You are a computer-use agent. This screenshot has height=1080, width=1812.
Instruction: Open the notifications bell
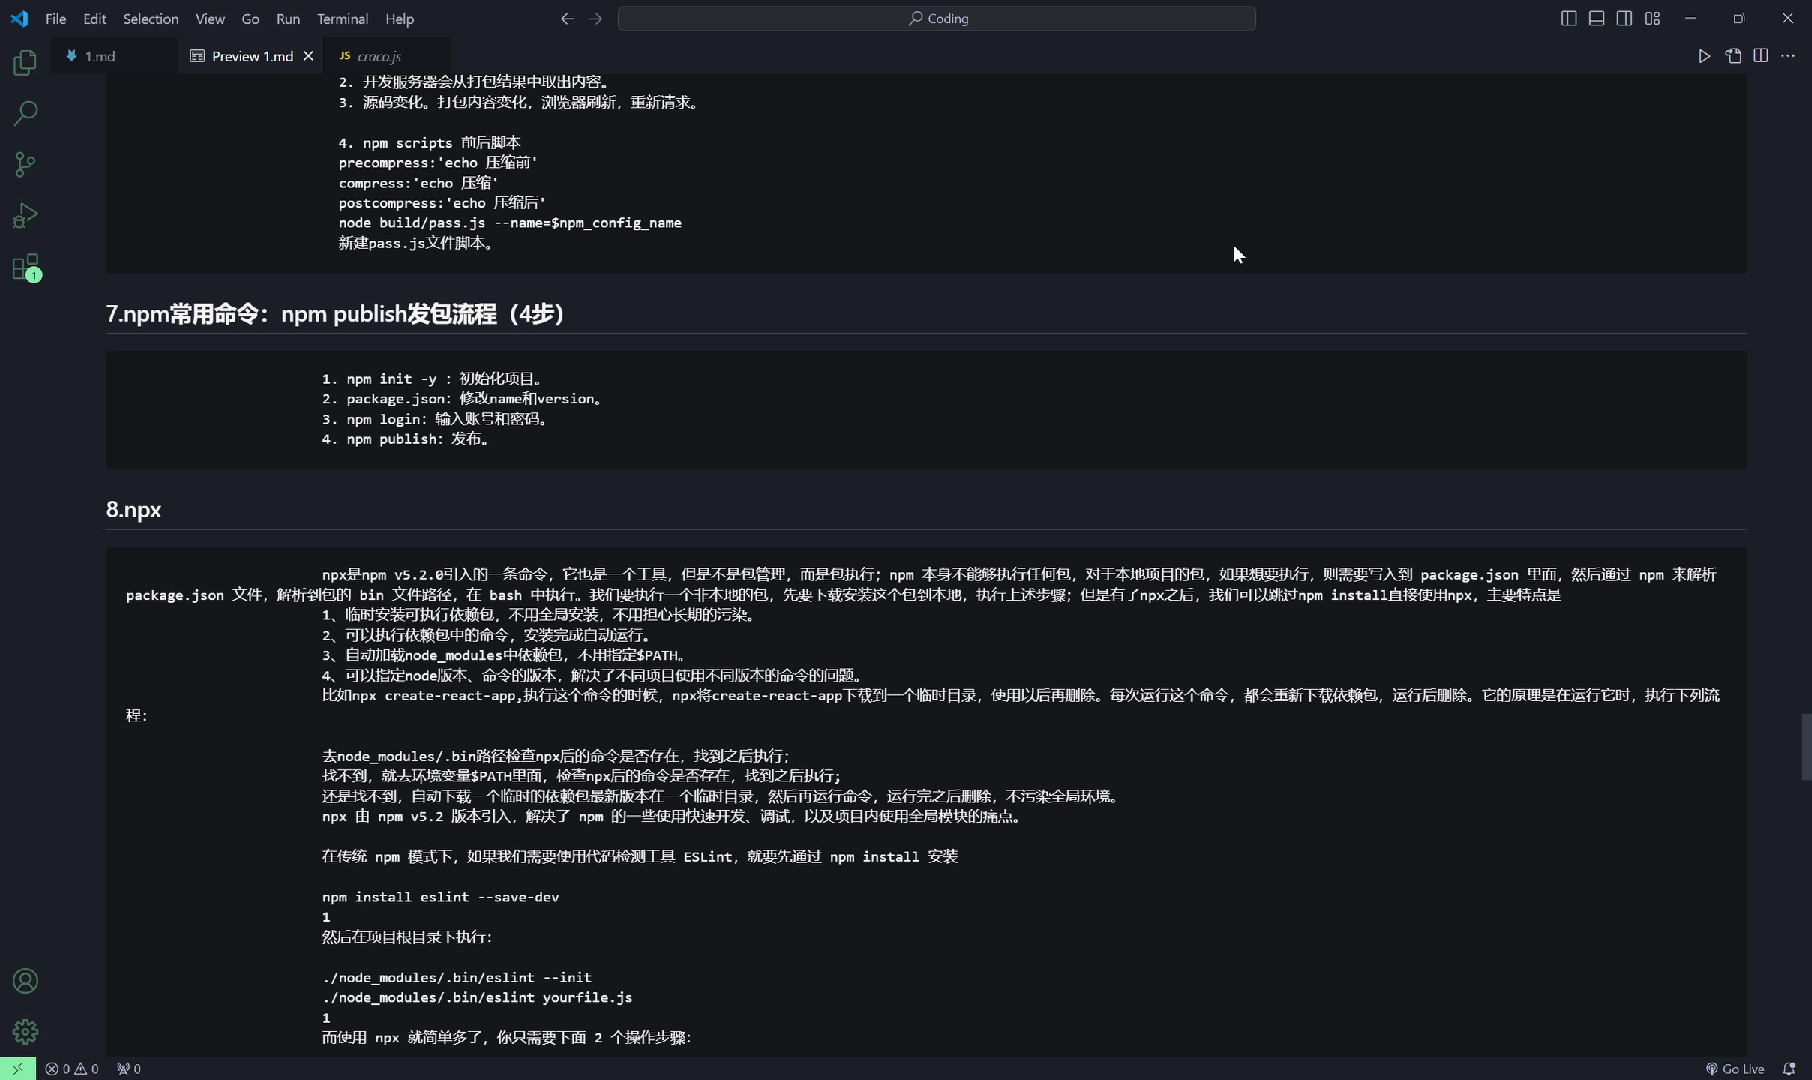(1789, 1069)
